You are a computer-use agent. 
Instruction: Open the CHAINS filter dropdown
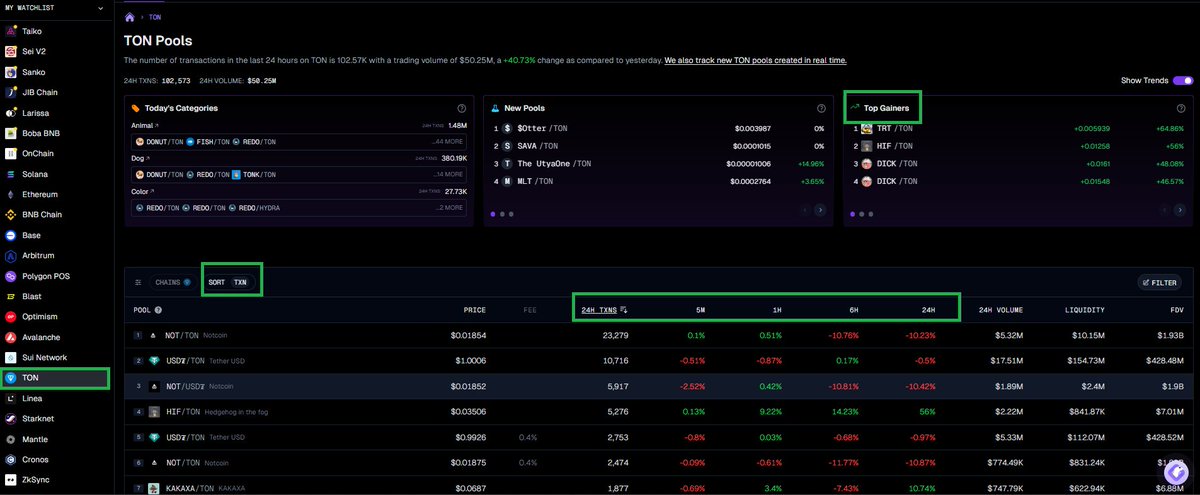[172, 282]
